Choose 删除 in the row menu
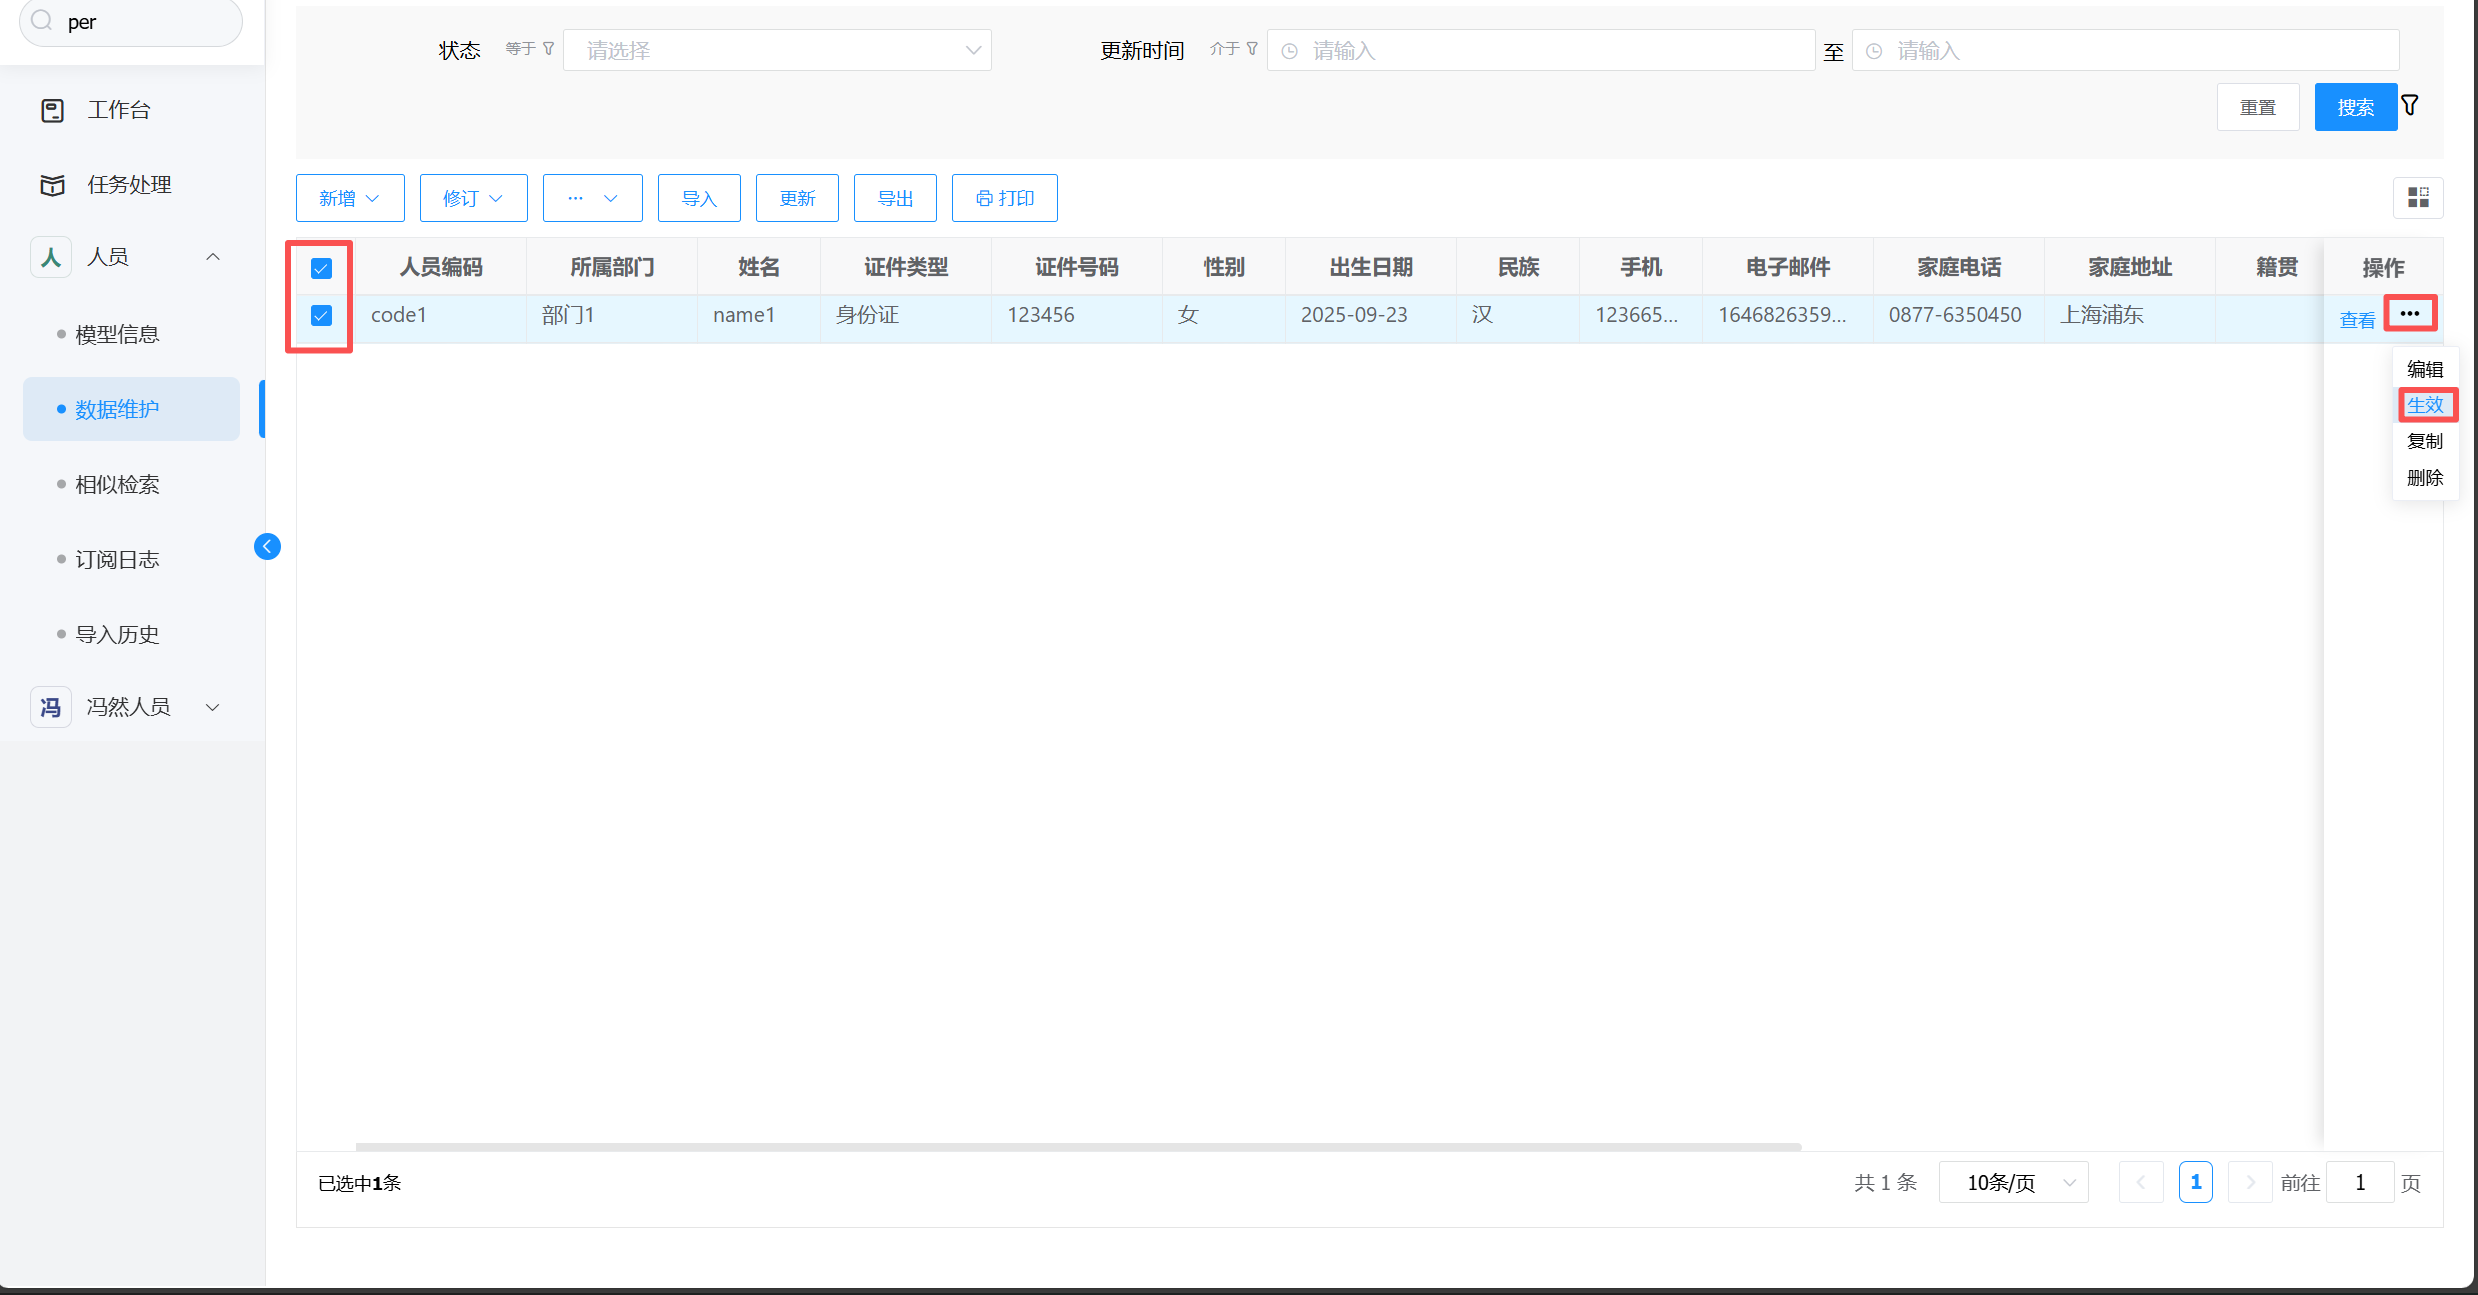 tap(2425, 478)
